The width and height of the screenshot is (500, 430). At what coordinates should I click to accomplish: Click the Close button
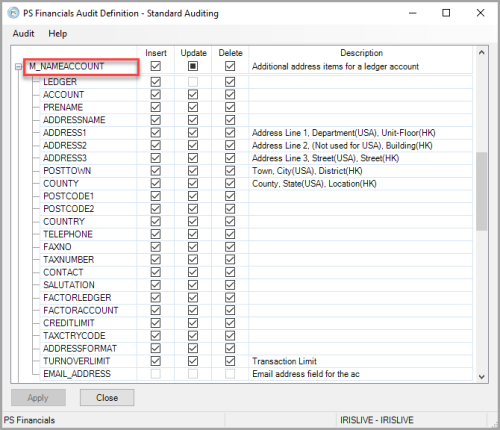[107, 398]
